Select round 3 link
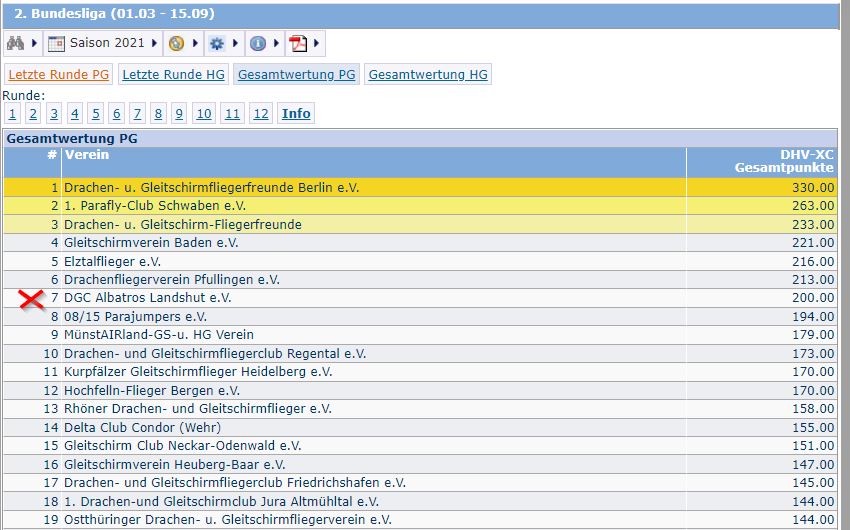Screen dimensions: 850x530 click(54, 114)
